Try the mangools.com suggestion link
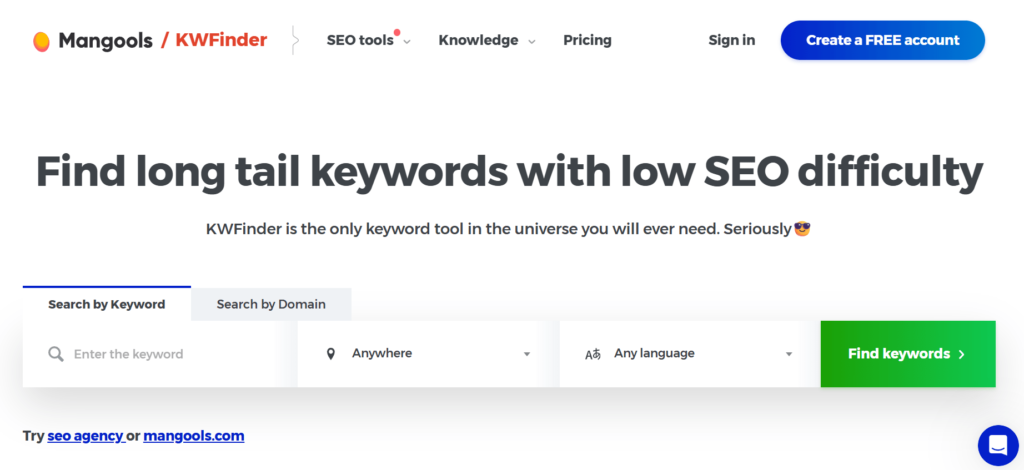 [194, 436]
